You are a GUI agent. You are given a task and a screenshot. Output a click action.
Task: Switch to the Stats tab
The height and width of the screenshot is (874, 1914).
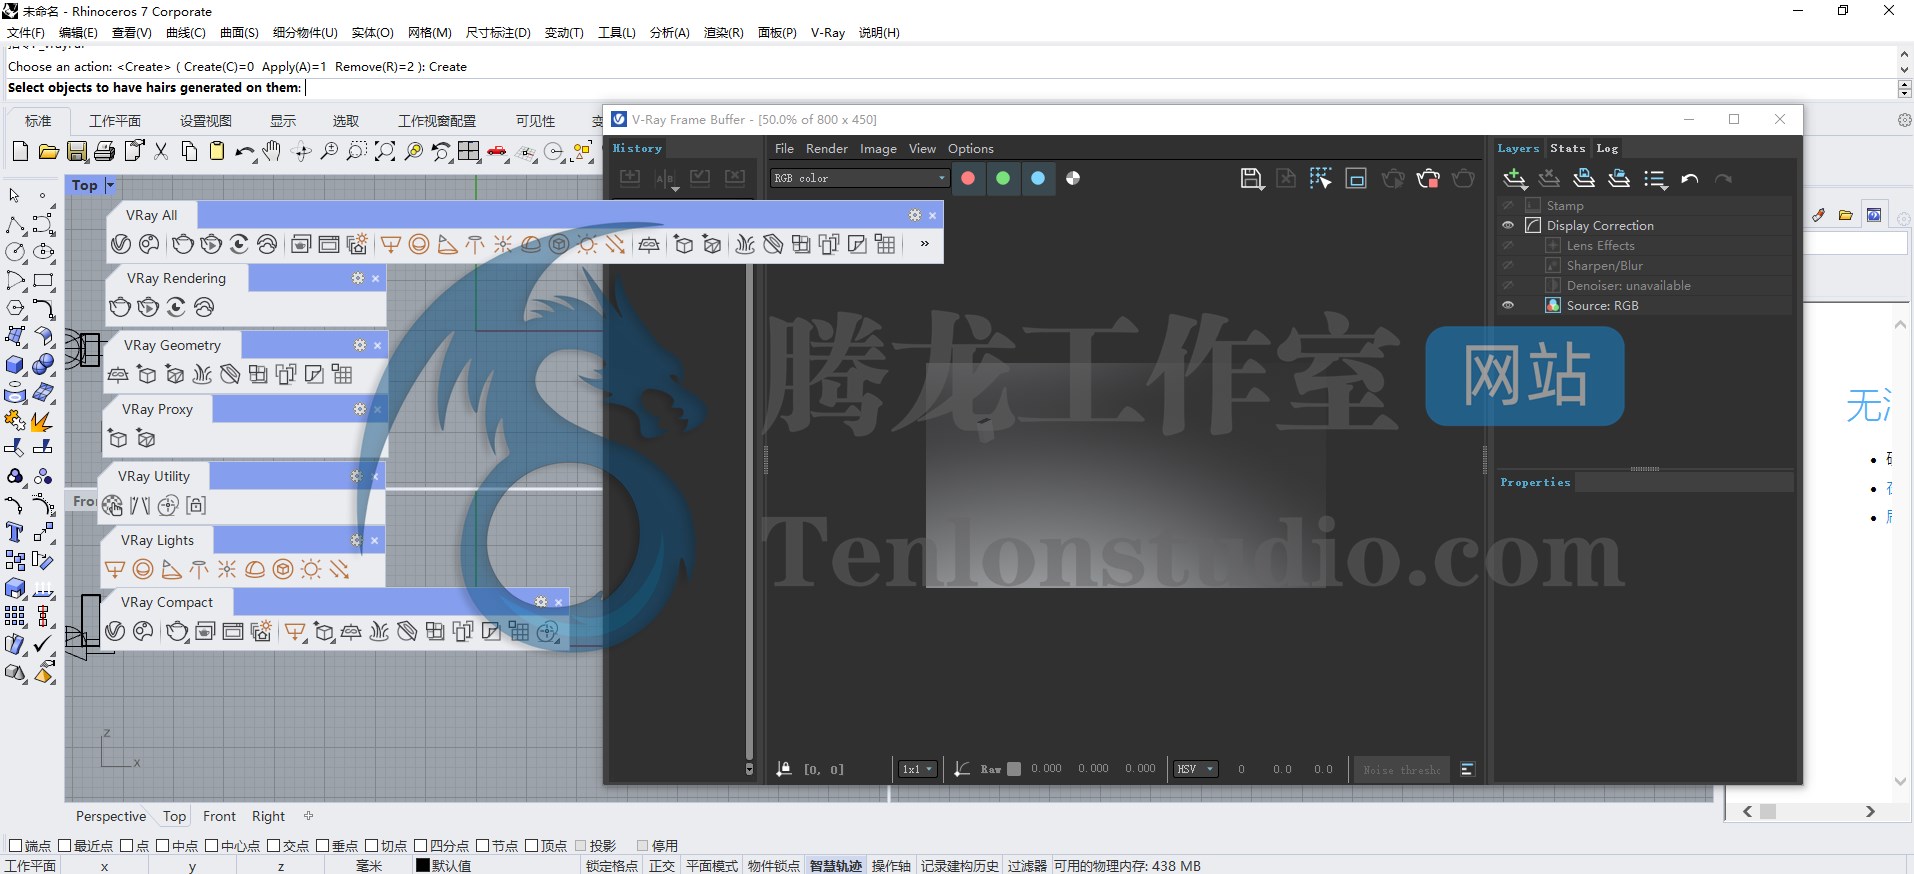[1568, 148]
